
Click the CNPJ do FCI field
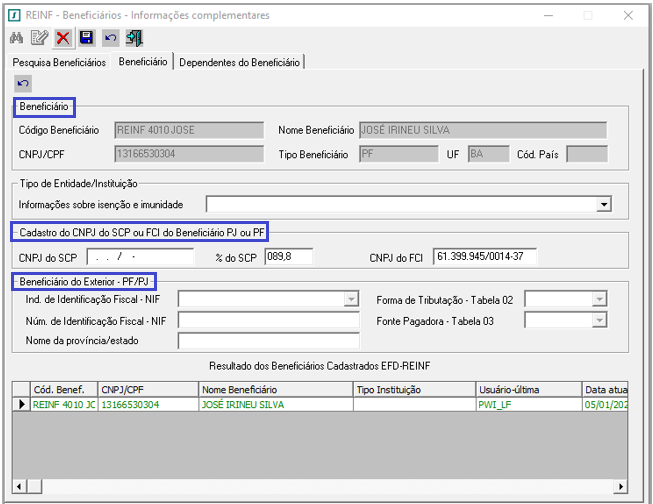pos(485,257)
